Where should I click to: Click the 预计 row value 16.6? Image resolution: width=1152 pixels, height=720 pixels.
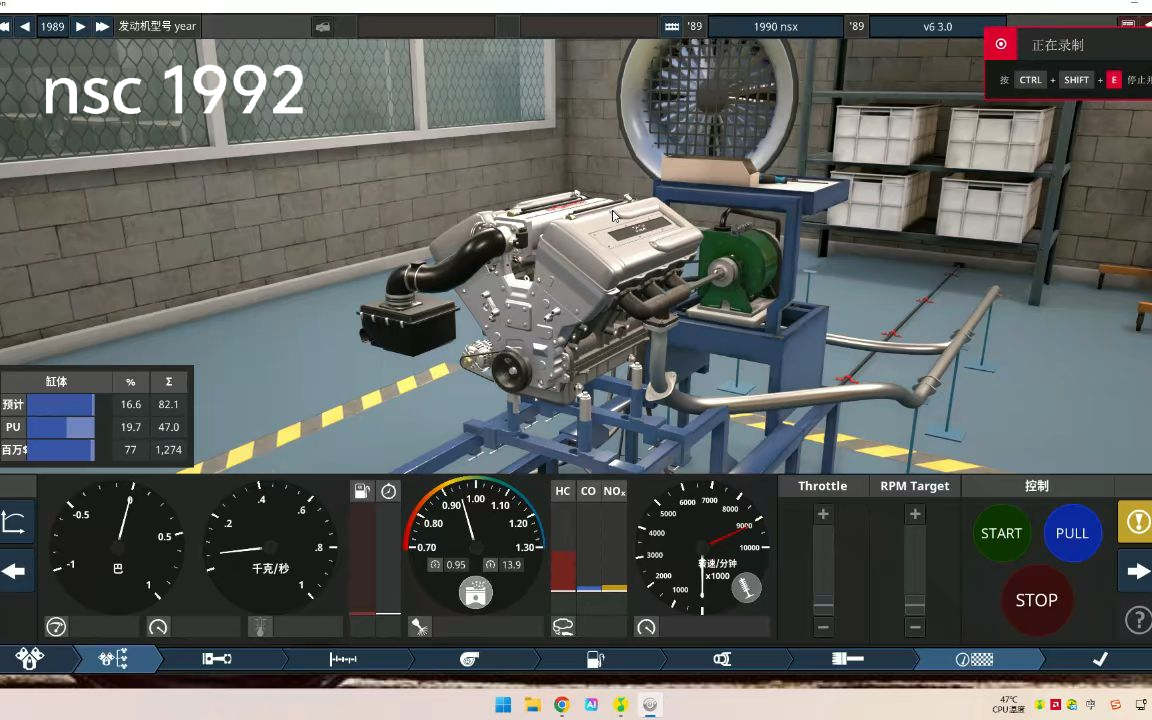(x=131, y=404)
